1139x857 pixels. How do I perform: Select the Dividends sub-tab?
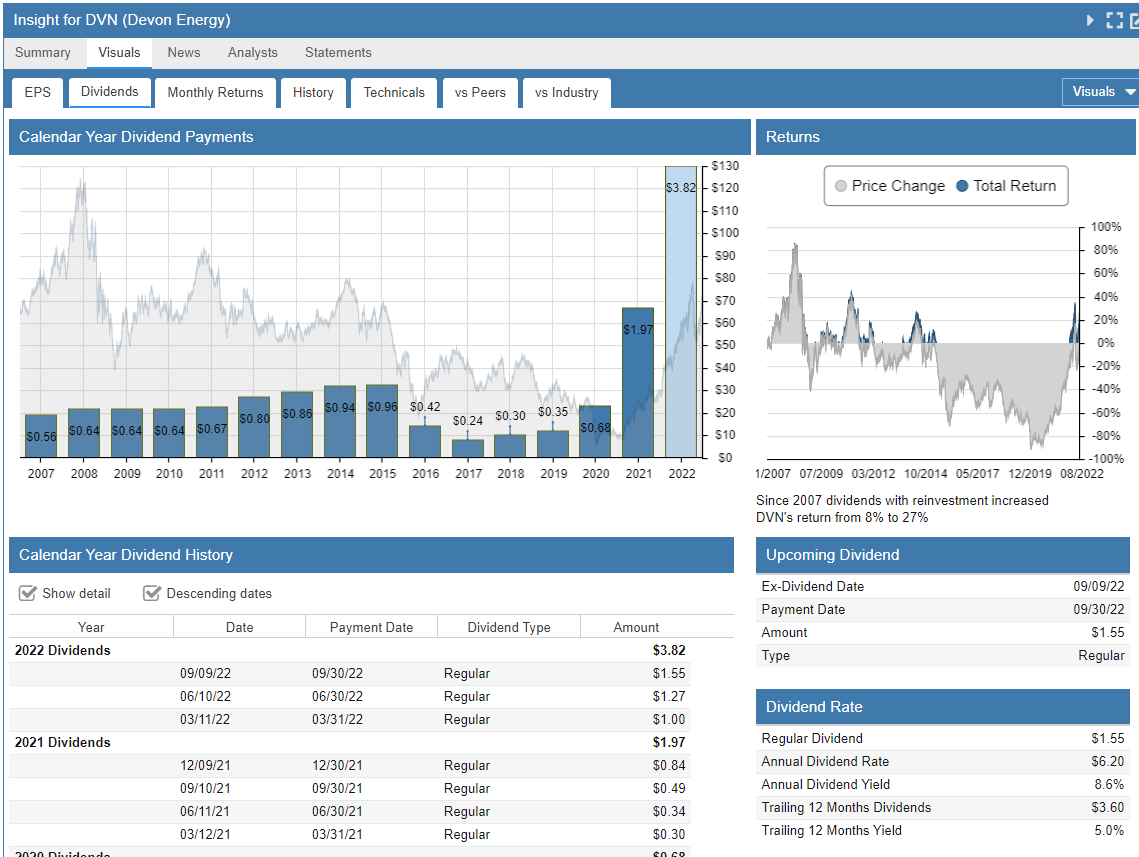pos(110,92)
